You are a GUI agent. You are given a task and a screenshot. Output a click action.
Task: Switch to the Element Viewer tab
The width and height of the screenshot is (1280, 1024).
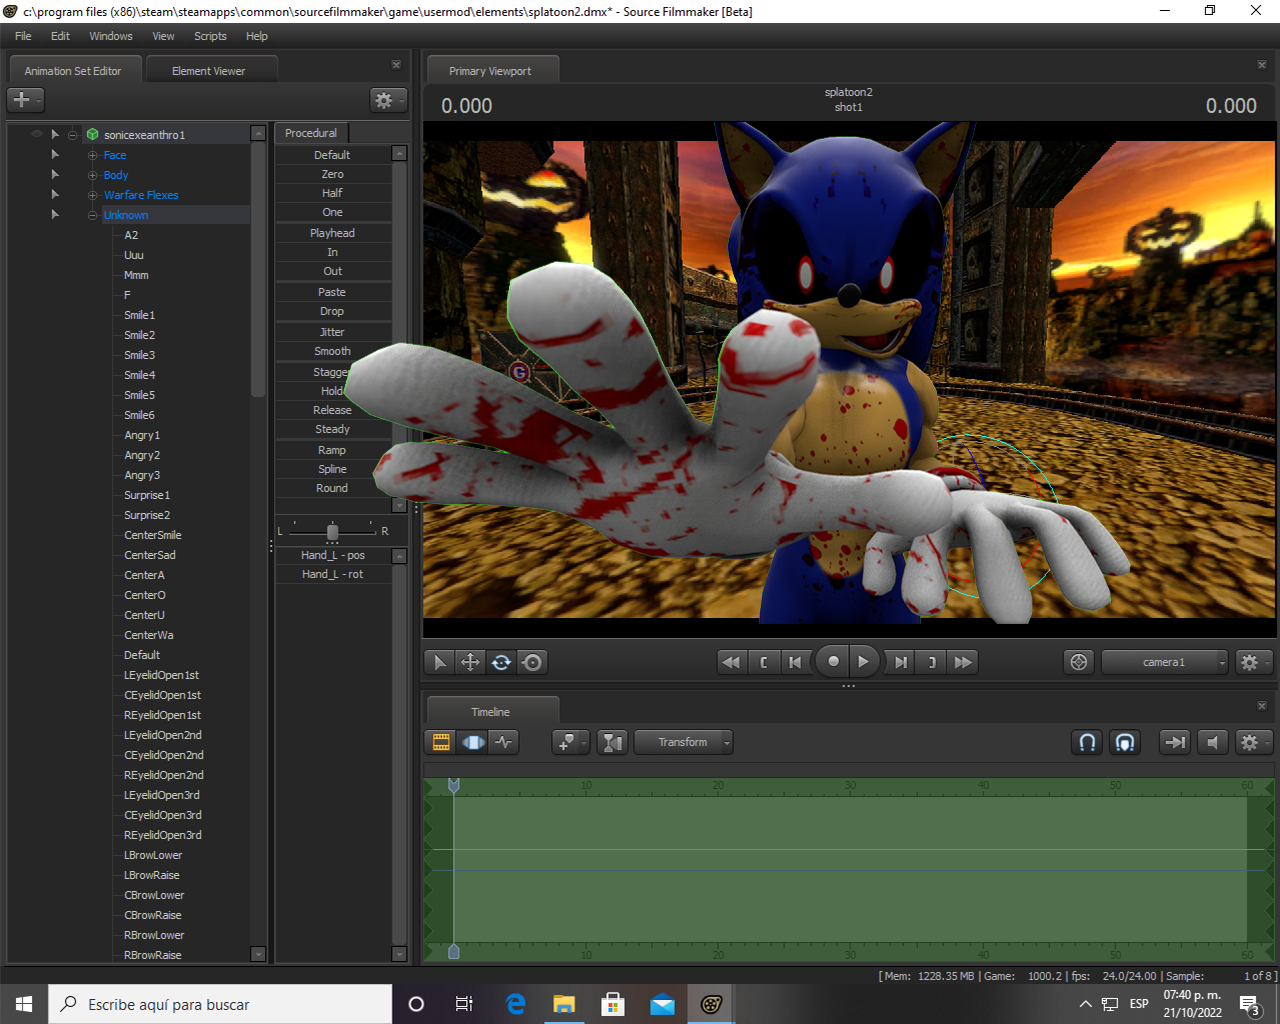click(208, 71)
